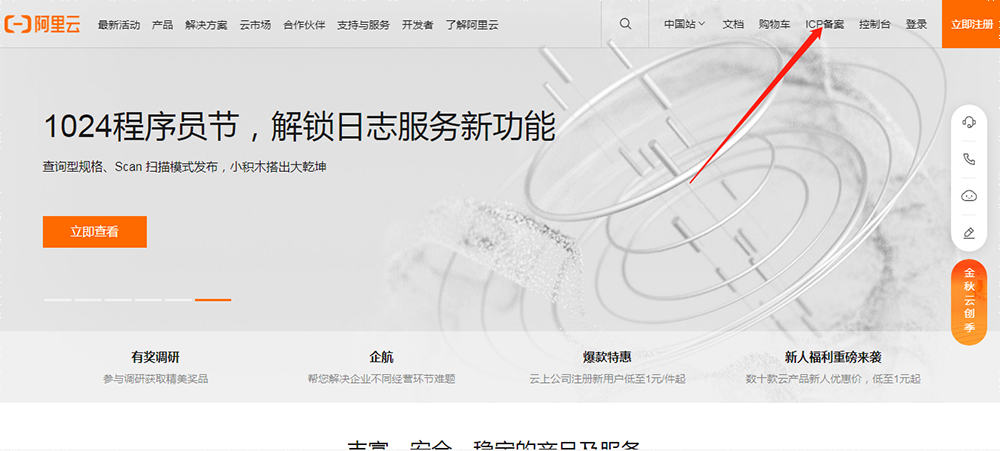Open the headset customer service icon
Screen dimensions: 1000x451
pyautogui.click(x=968, y=122)
